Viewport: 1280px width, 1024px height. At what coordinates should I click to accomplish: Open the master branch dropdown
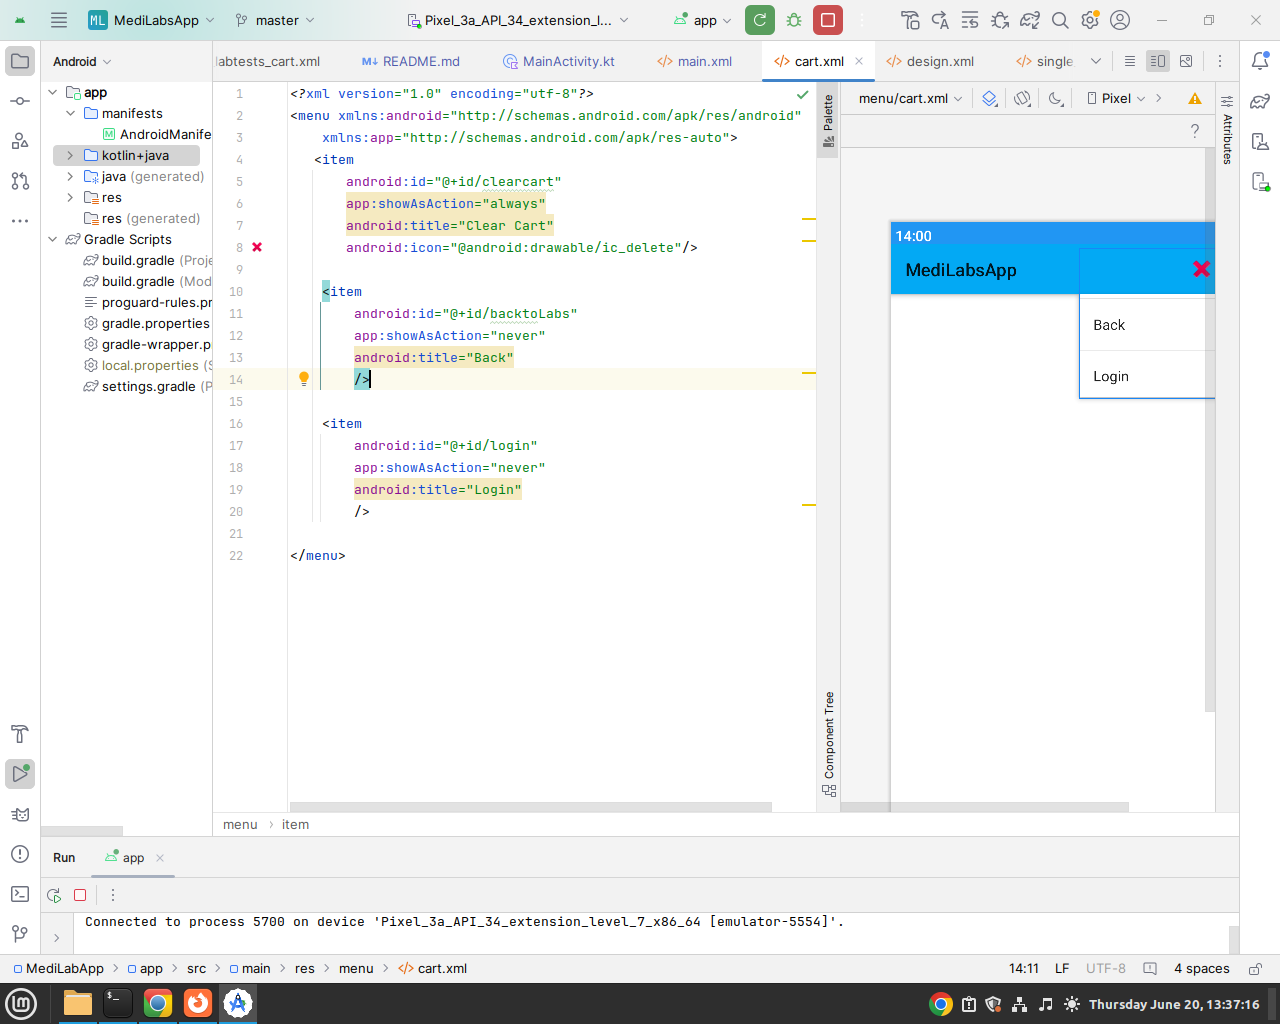click(x=275, y=20)
